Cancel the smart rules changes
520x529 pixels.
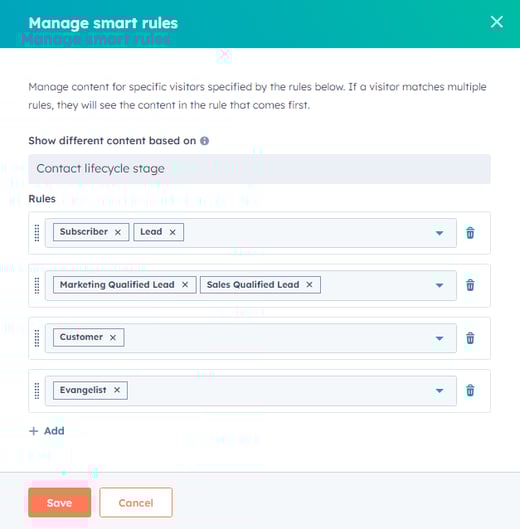coord(136,502)
